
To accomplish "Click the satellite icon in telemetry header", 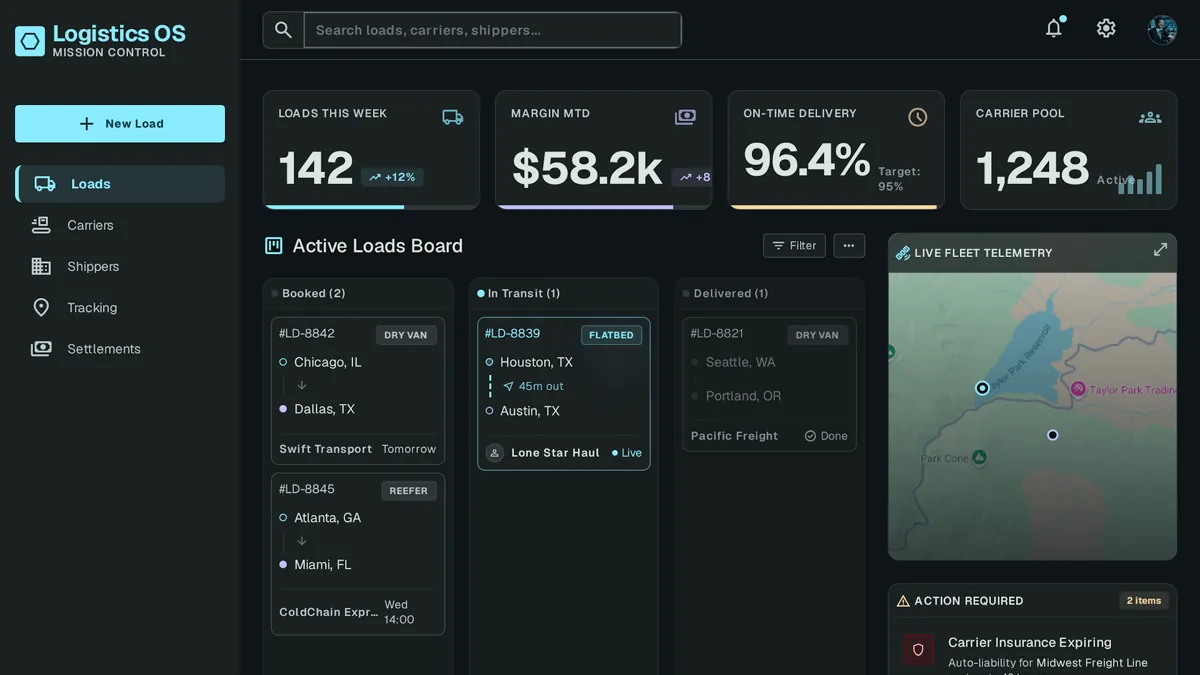I will tap(902, 253).
